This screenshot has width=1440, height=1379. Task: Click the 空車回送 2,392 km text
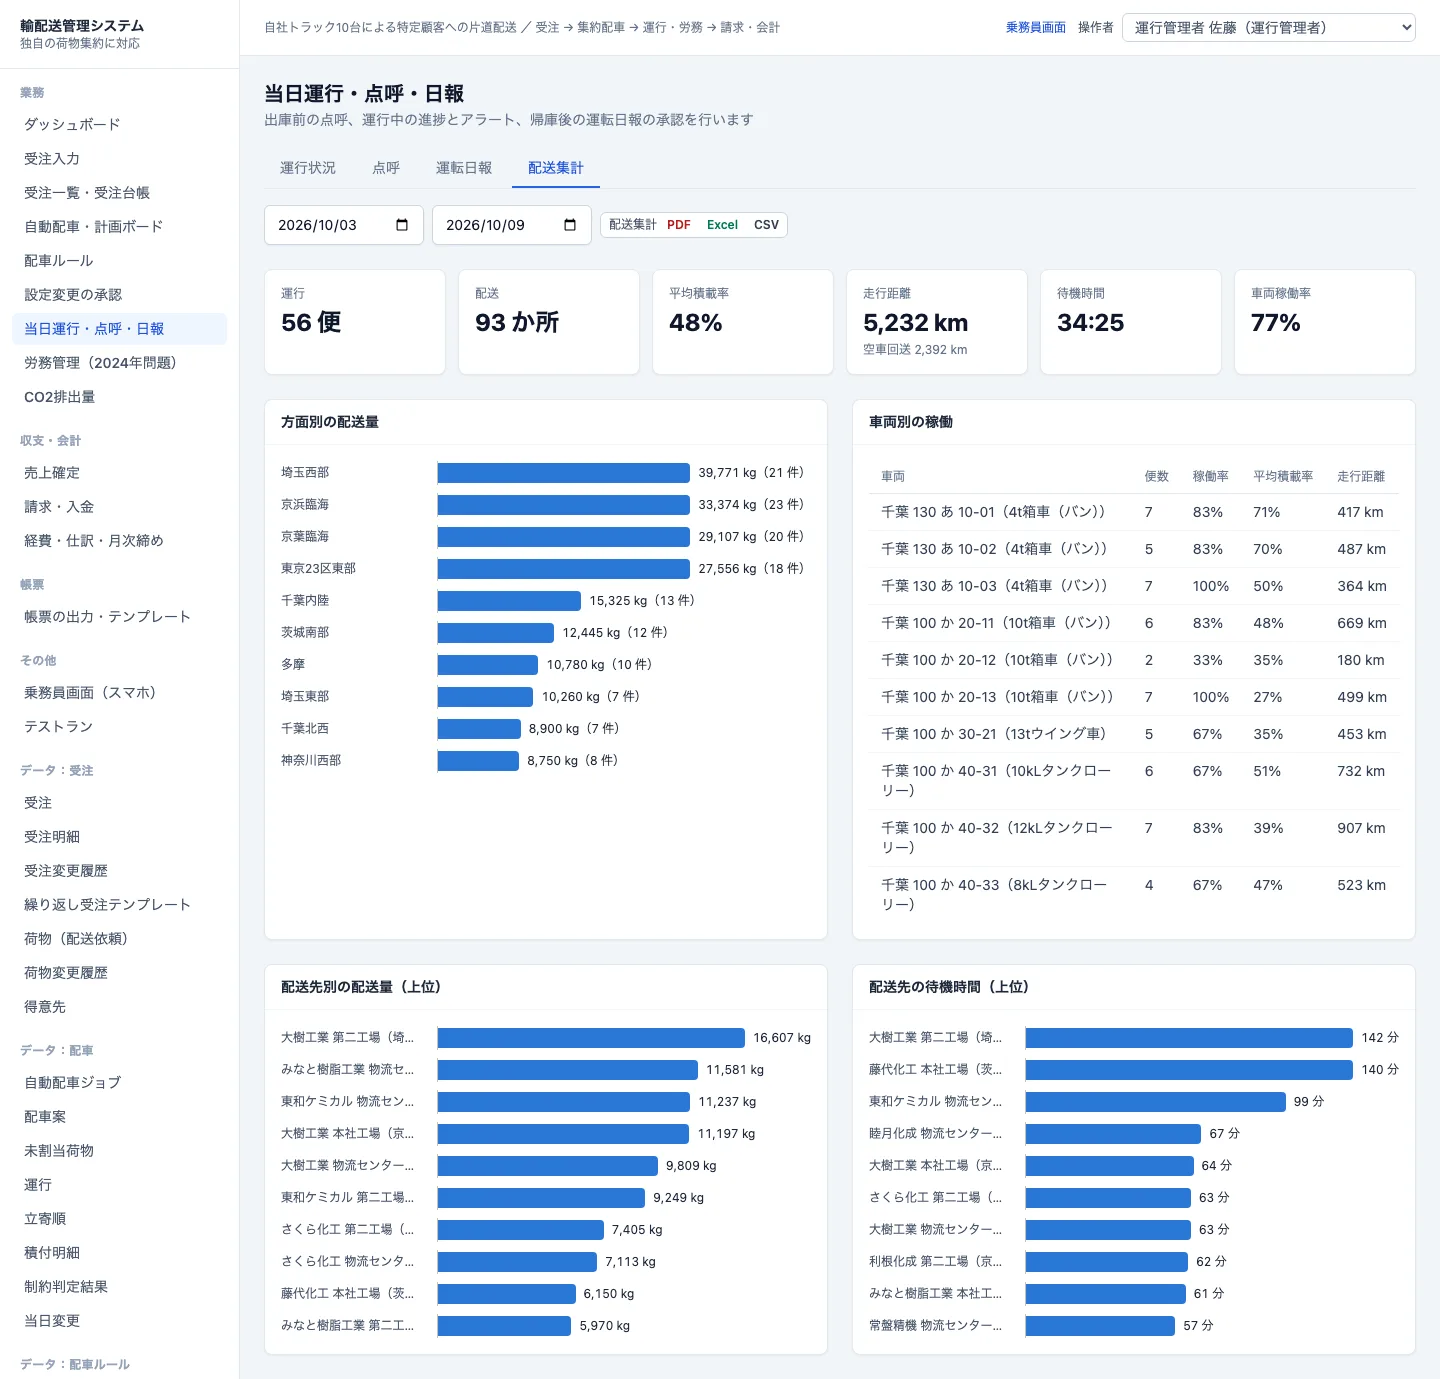(915, 350)
